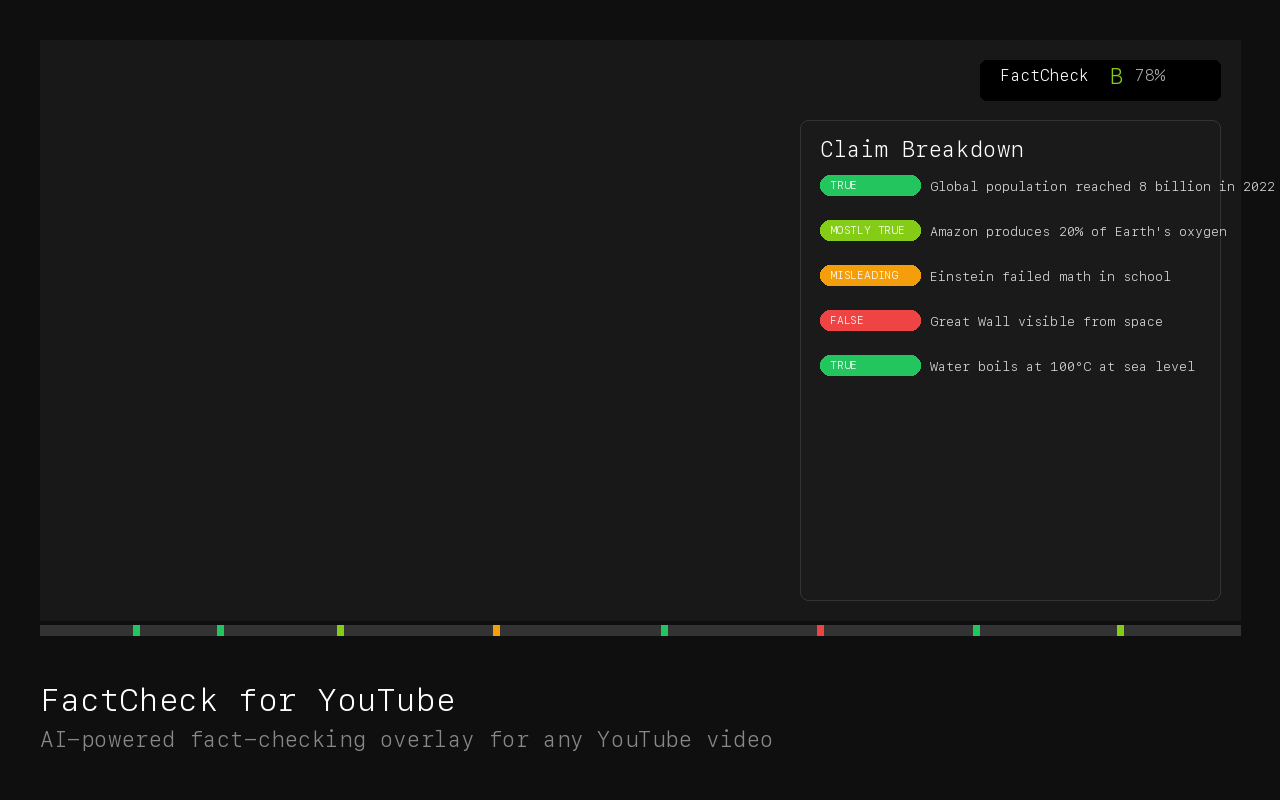
Task: Open claim 'Amazon produces 20% of Earth's oxygen'
Action: point(1078,231)
